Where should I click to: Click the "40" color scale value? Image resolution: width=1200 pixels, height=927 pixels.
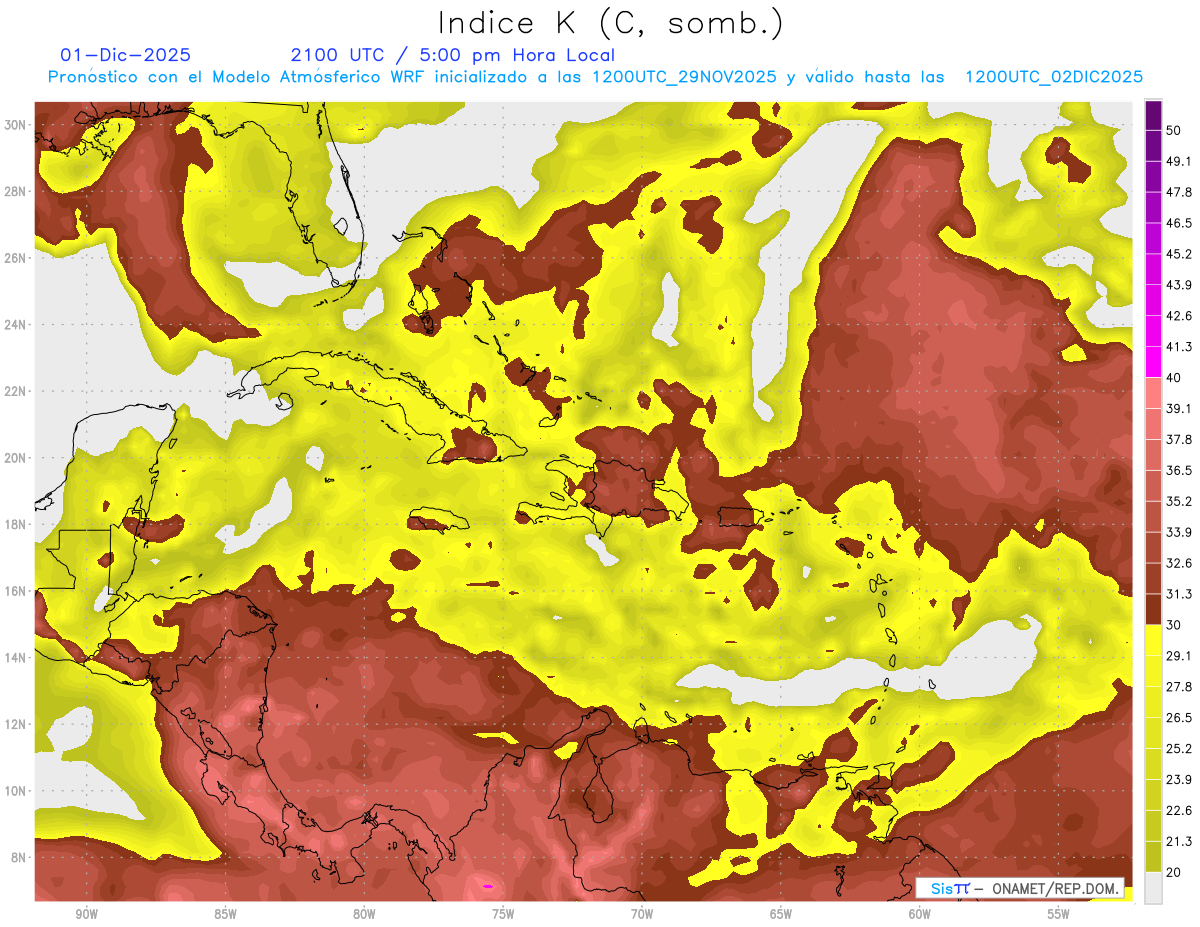[1174, 378]
